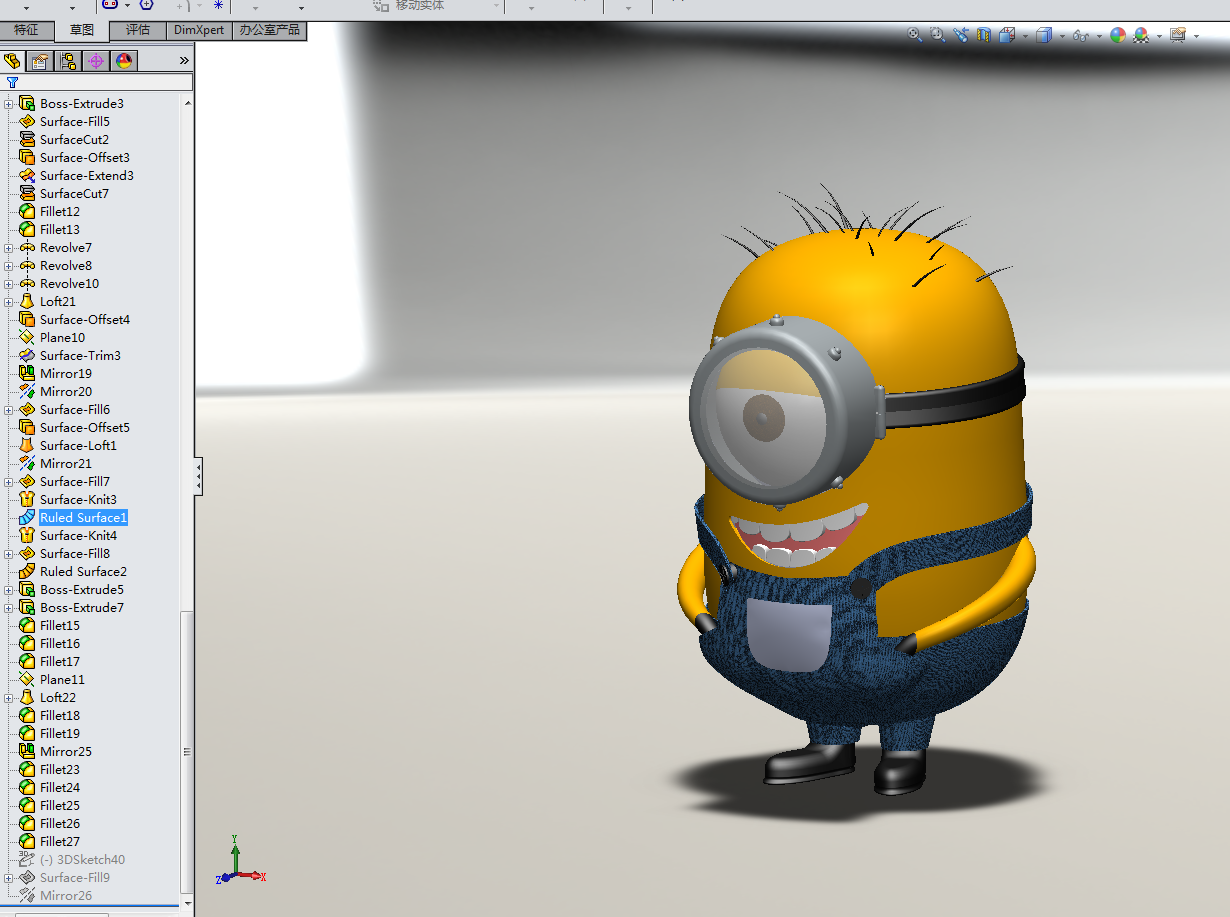Image resolution: width=1230 pixels, height=917 pixels.
Task: Click the 3DSketch40 sketch icon
Action: (27, 860)
